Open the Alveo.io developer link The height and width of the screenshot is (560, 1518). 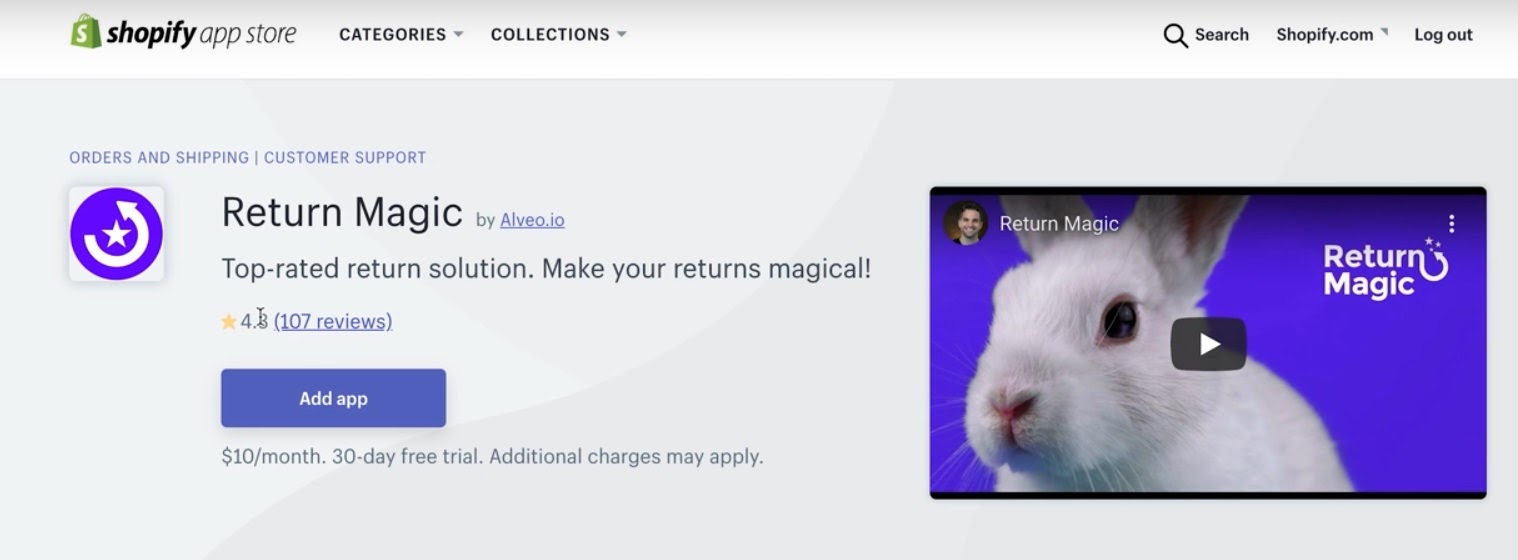(x=532, y=219)
